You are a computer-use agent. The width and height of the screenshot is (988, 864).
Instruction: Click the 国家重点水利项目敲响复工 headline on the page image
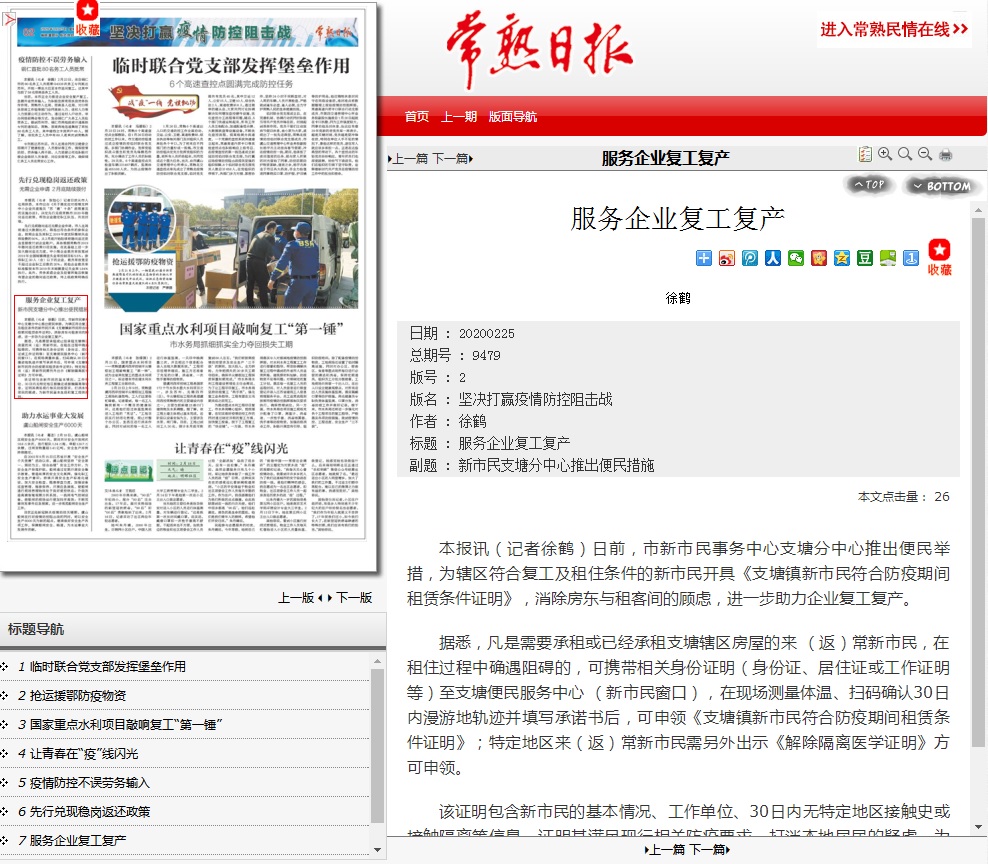(231, 328)
